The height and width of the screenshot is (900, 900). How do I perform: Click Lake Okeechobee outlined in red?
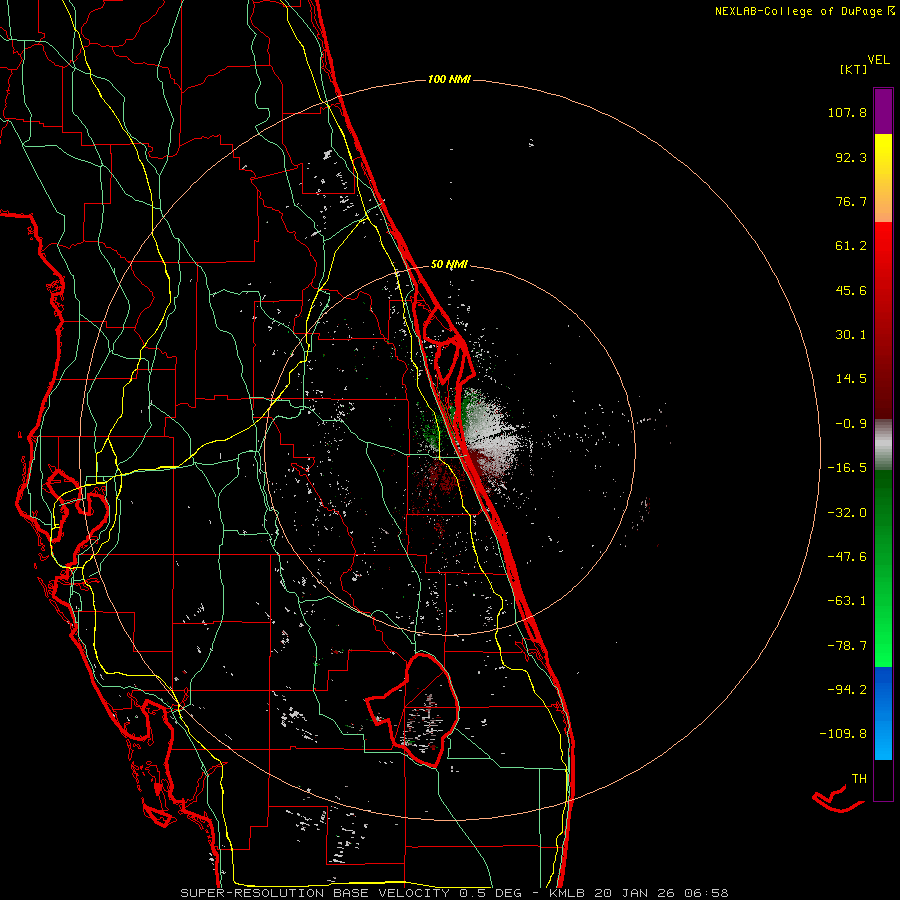tap(414, 710)
